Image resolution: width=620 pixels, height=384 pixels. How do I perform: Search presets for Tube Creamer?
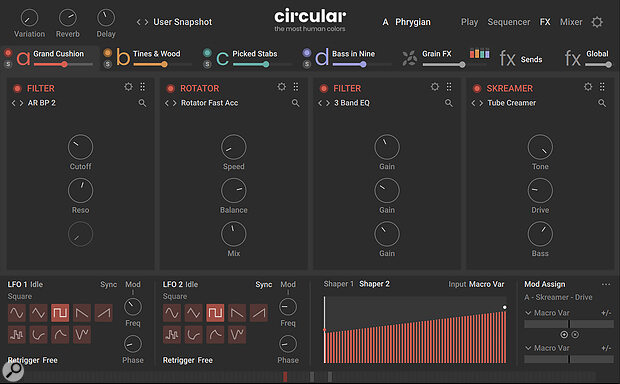click(602, 103)
